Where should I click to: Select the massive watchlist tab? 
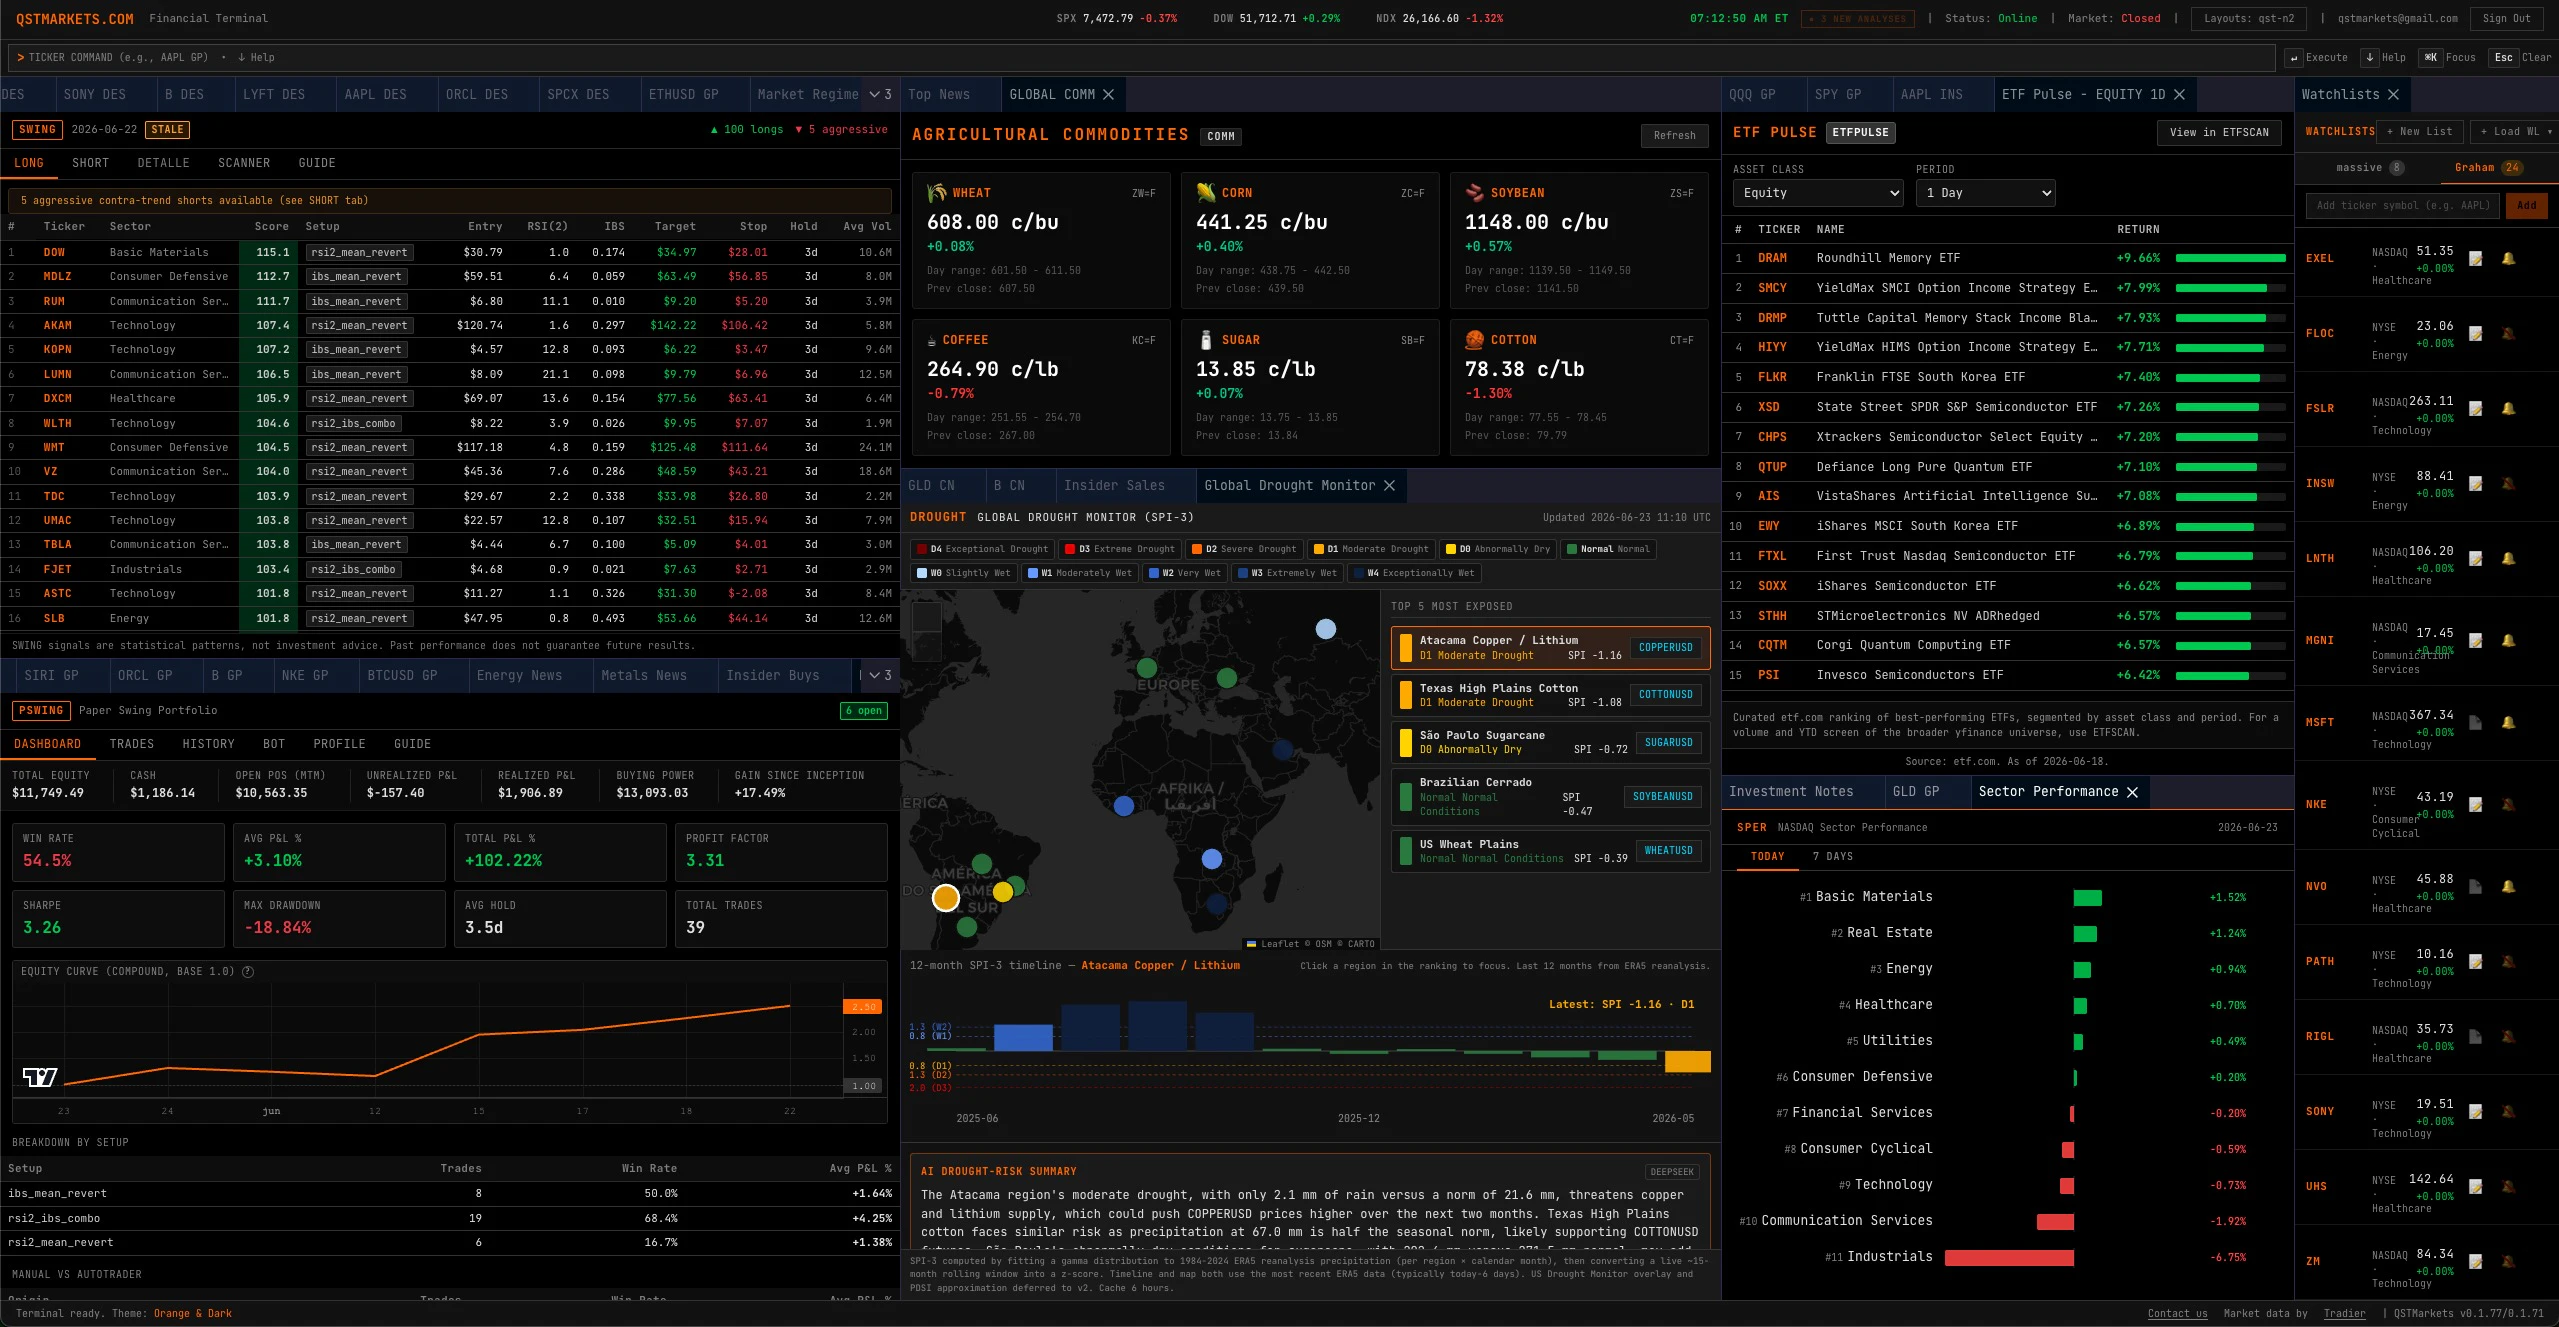coord(2369,168)
